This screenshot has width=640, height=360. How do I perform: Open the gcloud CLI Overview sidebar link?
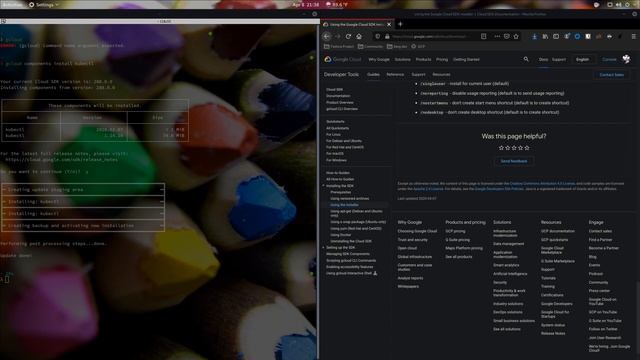click(342, 109)
